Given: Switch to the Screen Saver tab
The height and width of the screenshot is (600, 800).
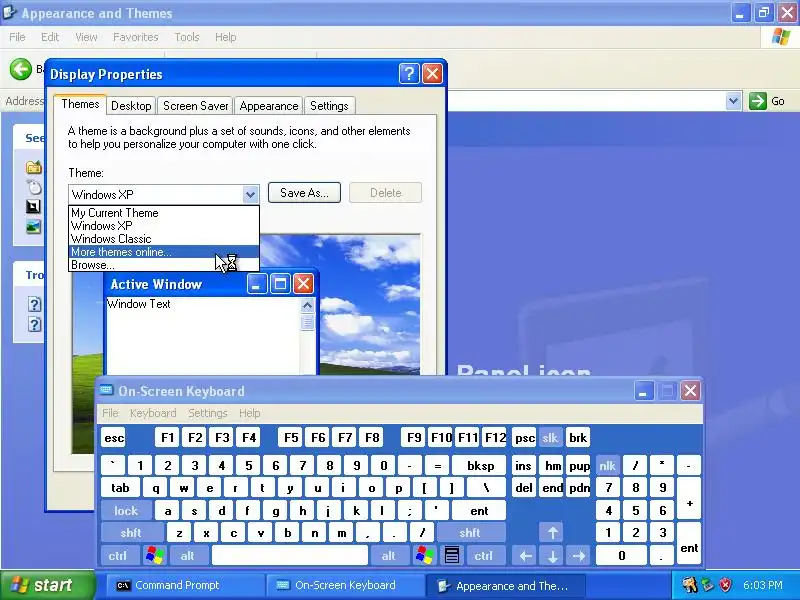Looking at the screenshot, I should (x=195, y=106).
